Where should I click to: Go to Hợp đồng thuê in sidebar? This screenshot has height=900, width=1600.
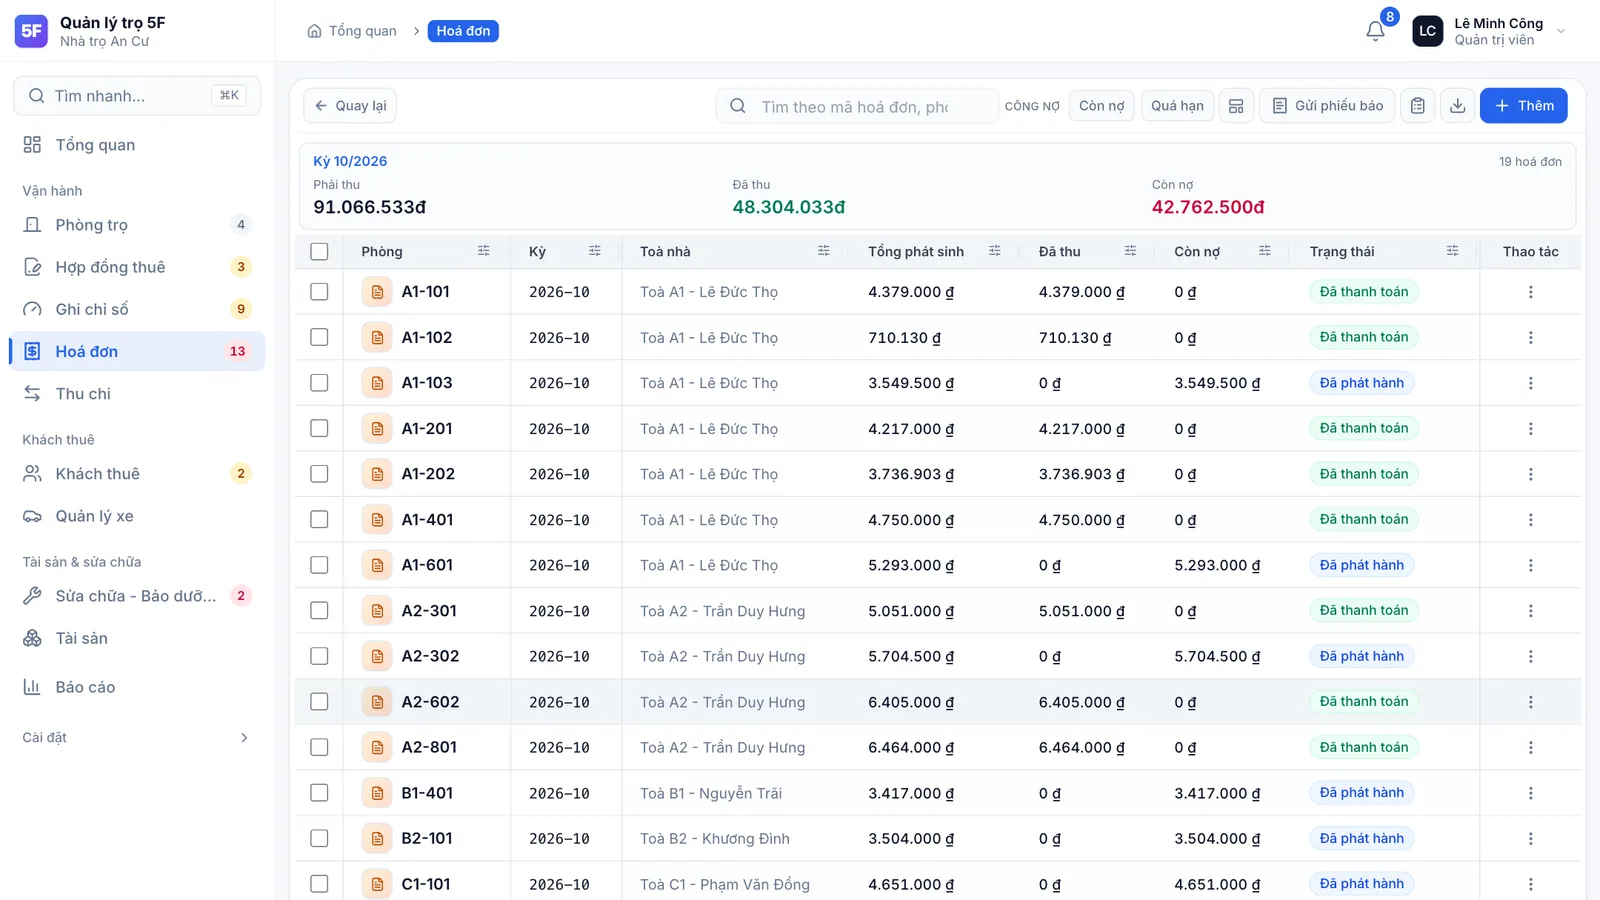click(137, 267)
